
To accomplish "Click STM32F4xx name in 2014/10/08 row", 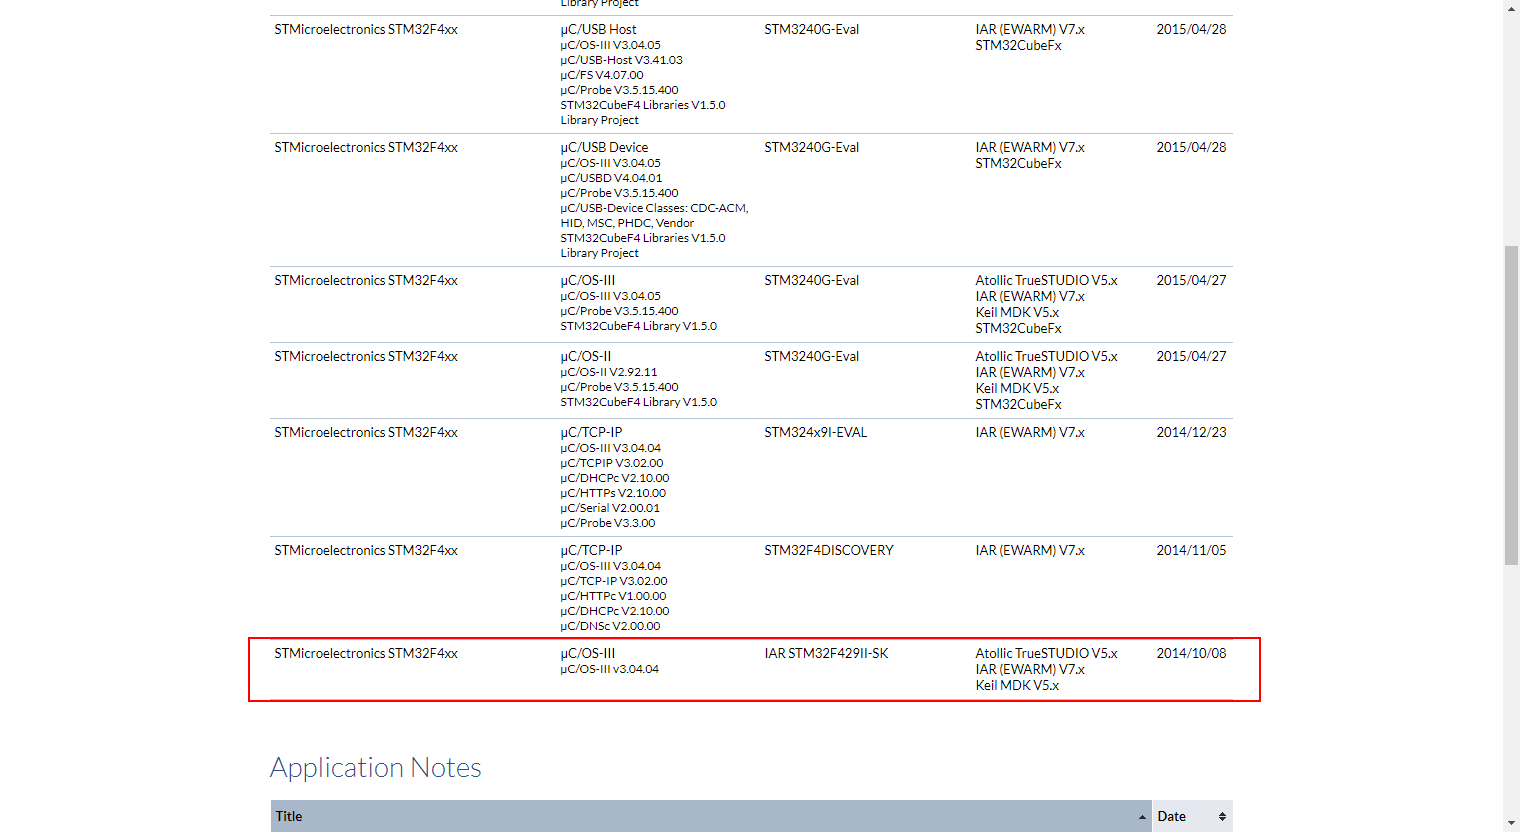I will (366, 654).
